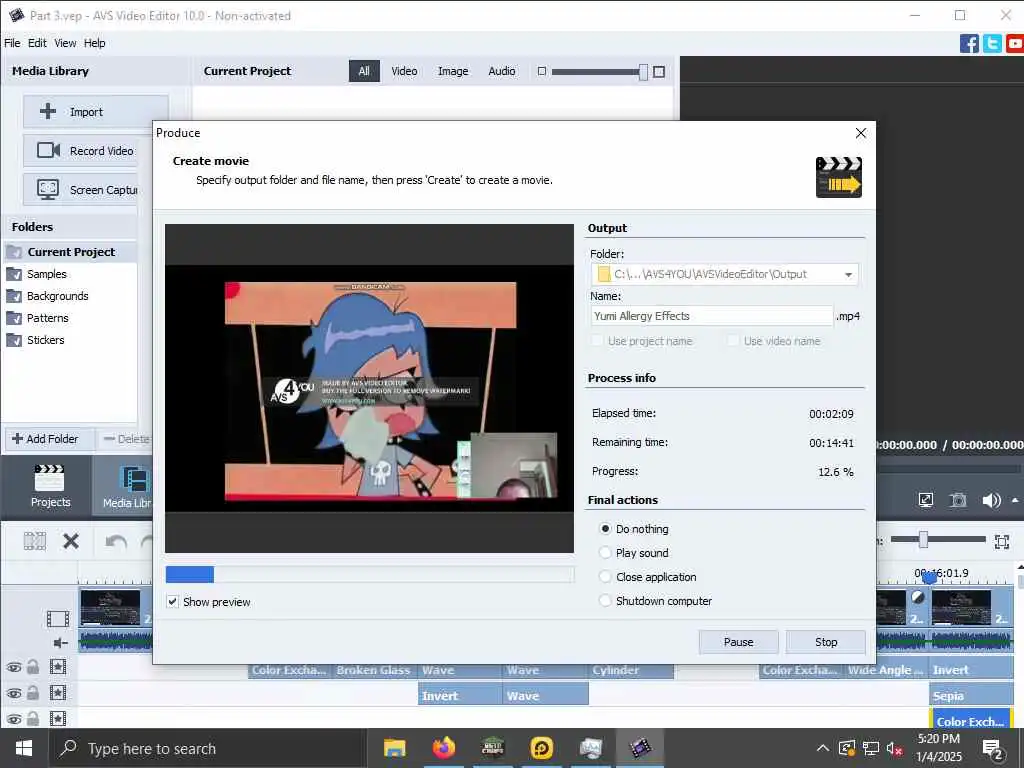
Task: Click the Sepia effect block in the timeline
Action: pos(971,696)
